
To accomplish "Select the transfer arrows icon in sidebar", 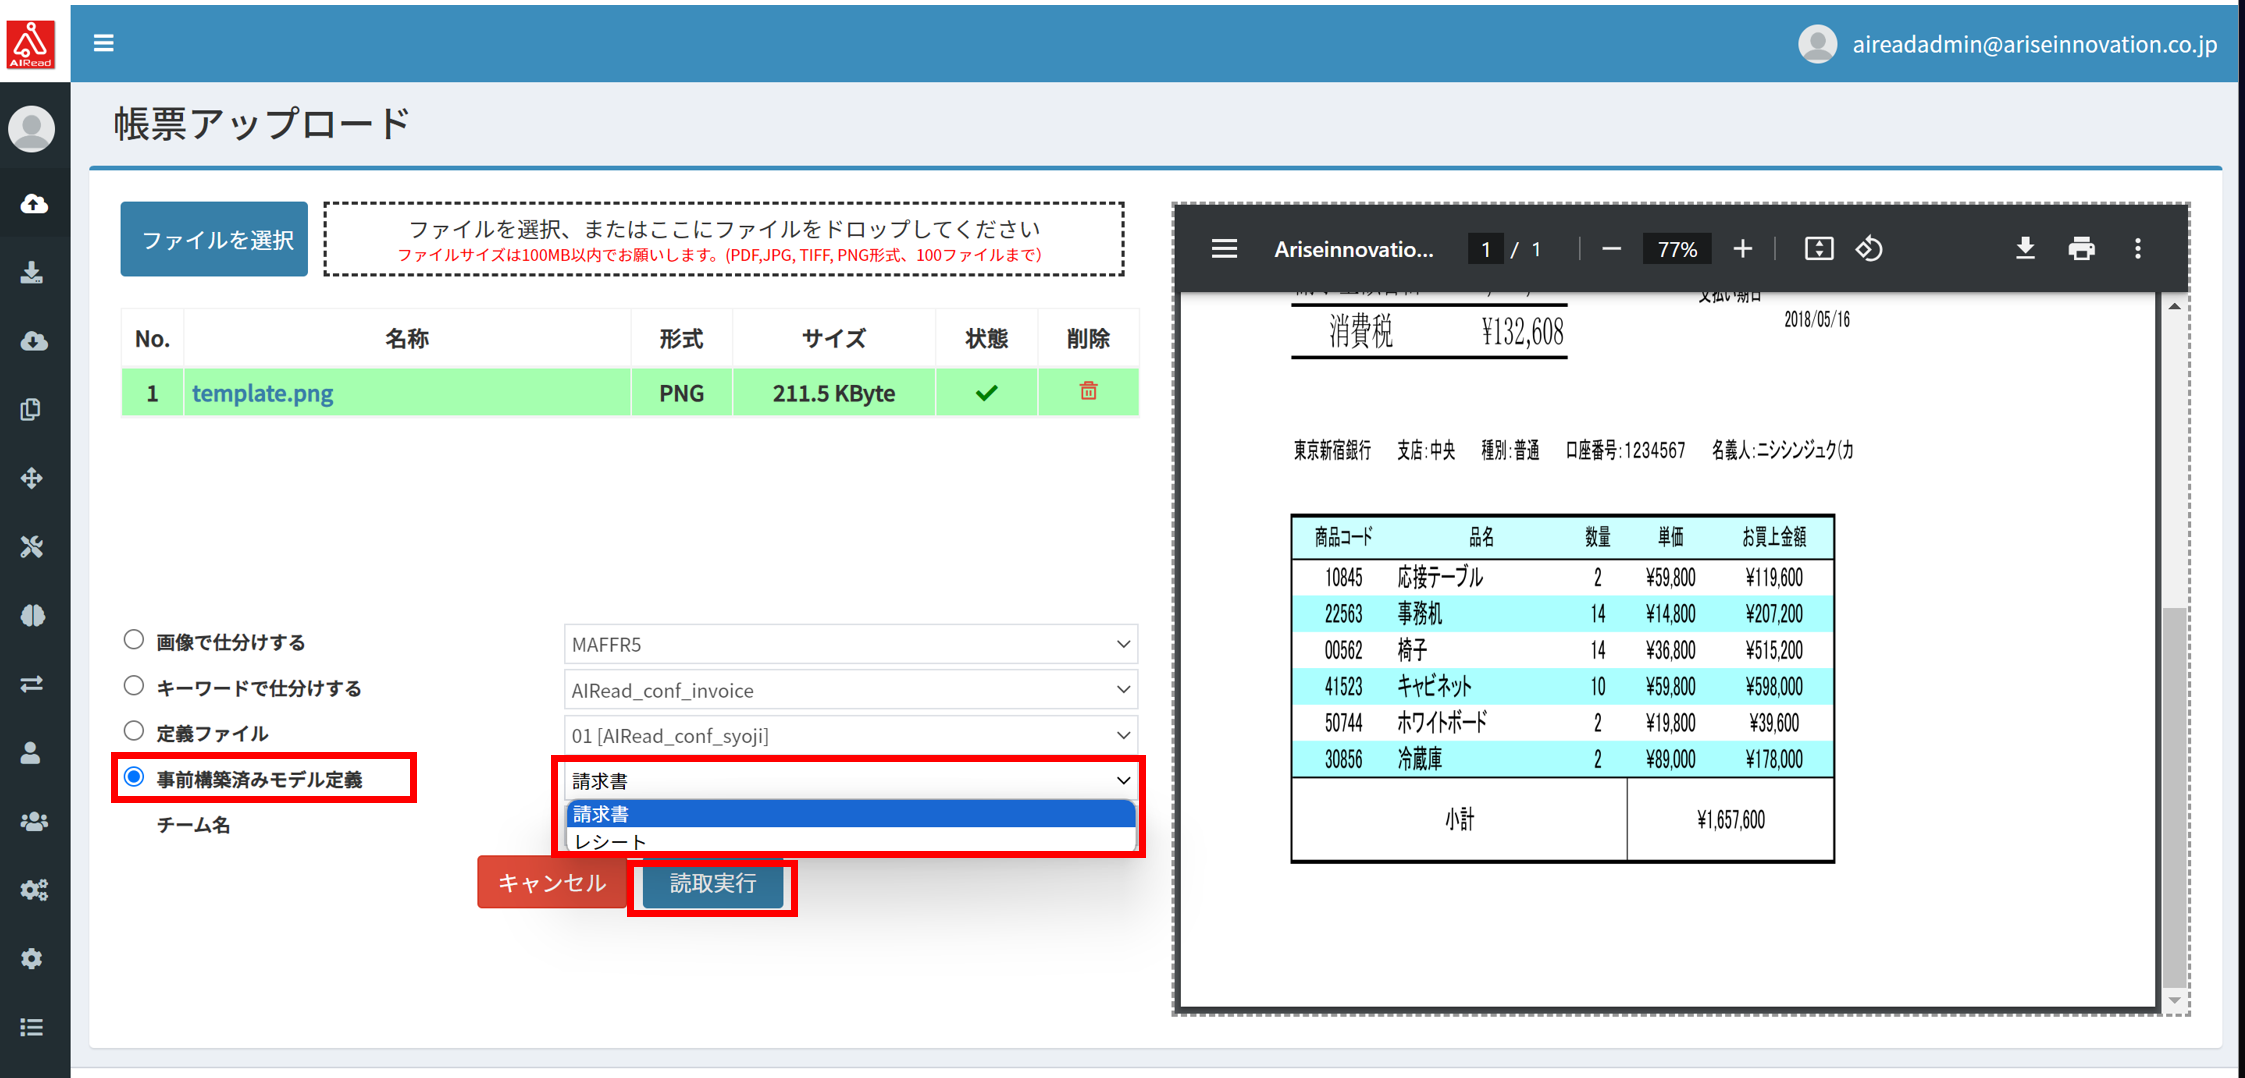I will [x=31, y=684].
